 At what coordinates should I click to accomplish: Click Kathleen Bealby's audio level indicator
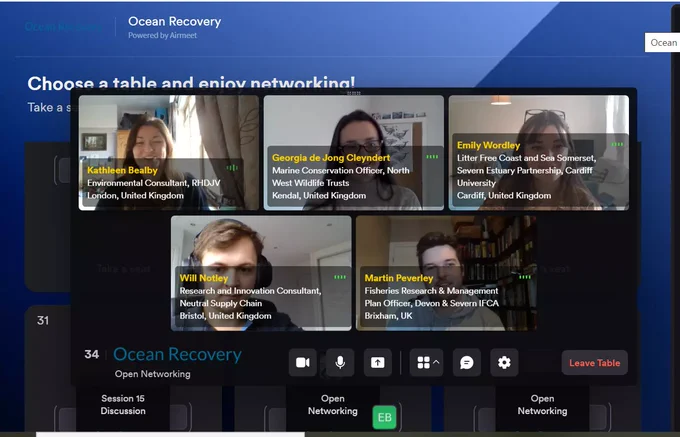(x=232, y=168)
